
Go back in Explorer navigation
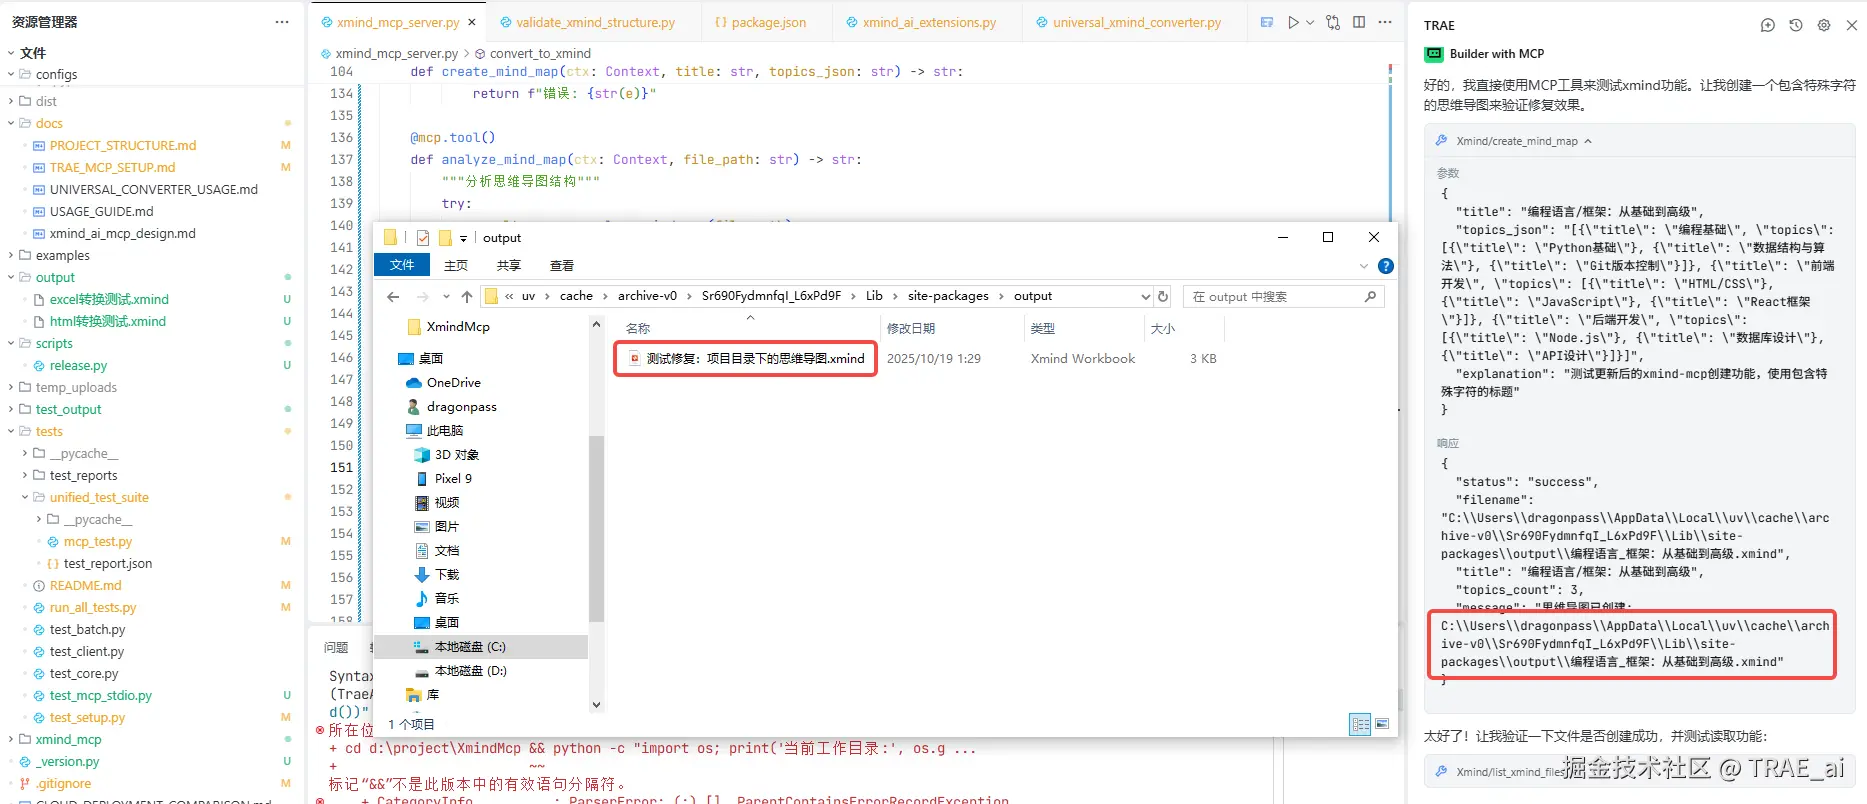tap(393, 296)
